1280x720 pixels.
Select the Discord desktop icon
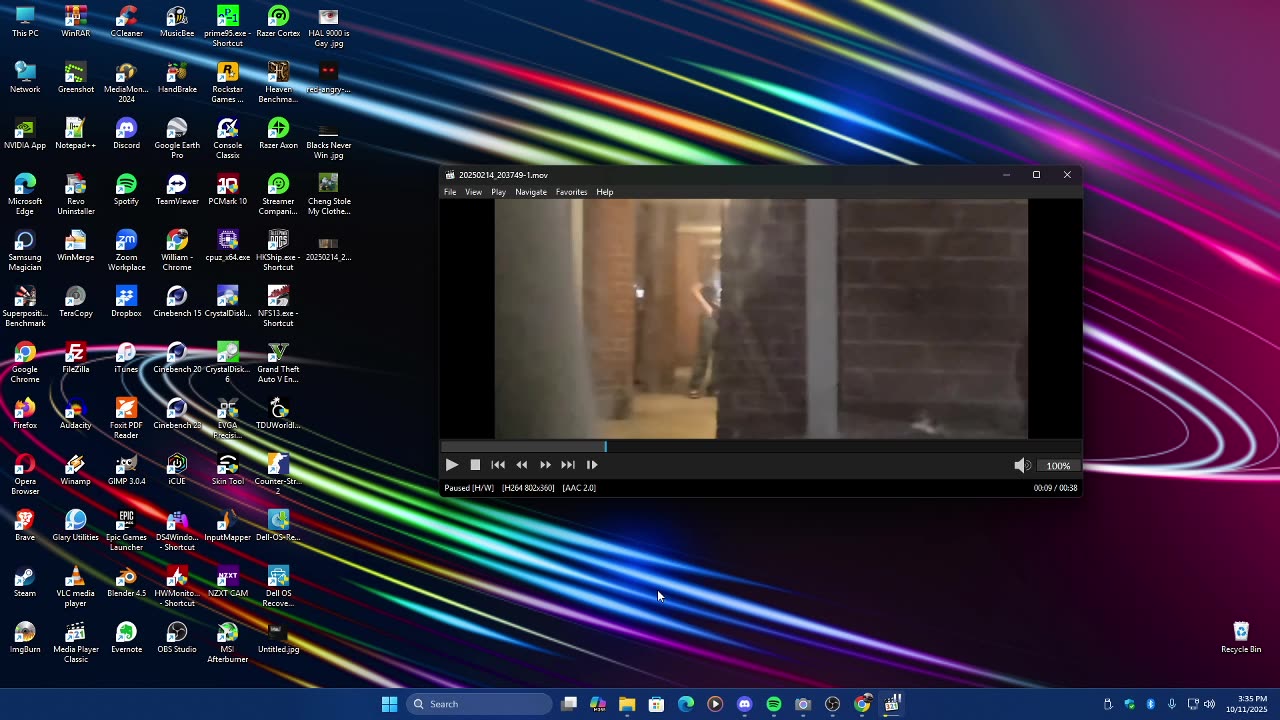(126, 134)
